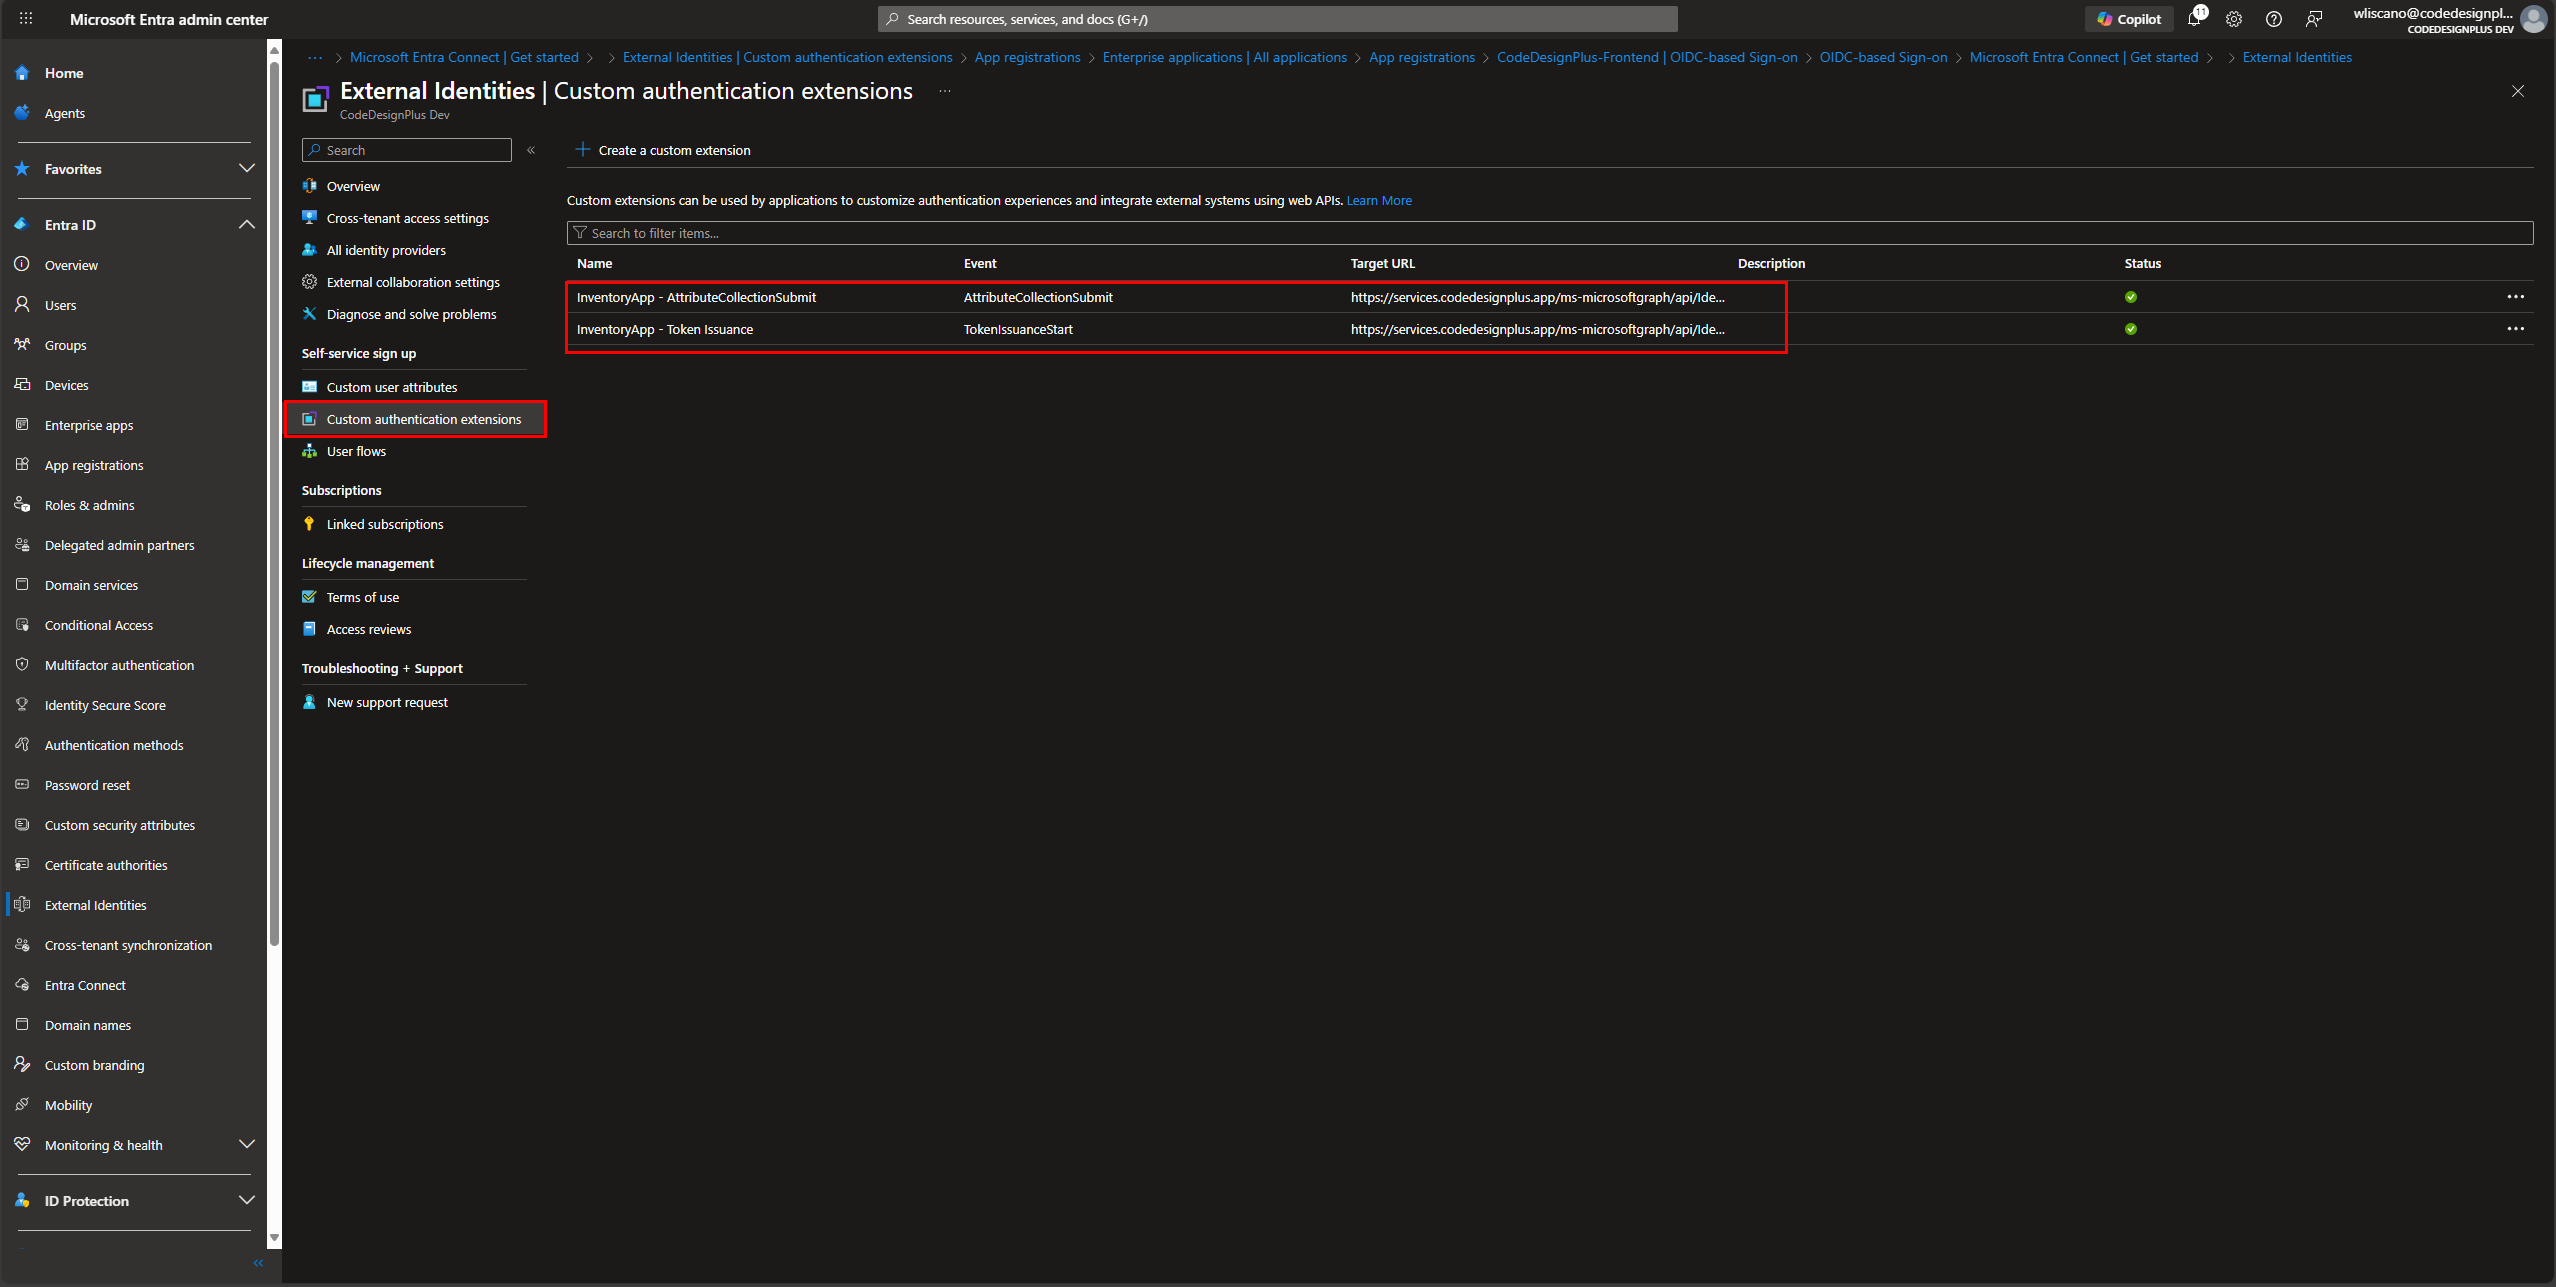
Task: Open the app launcher waffle icon
Action: [26, 19]
